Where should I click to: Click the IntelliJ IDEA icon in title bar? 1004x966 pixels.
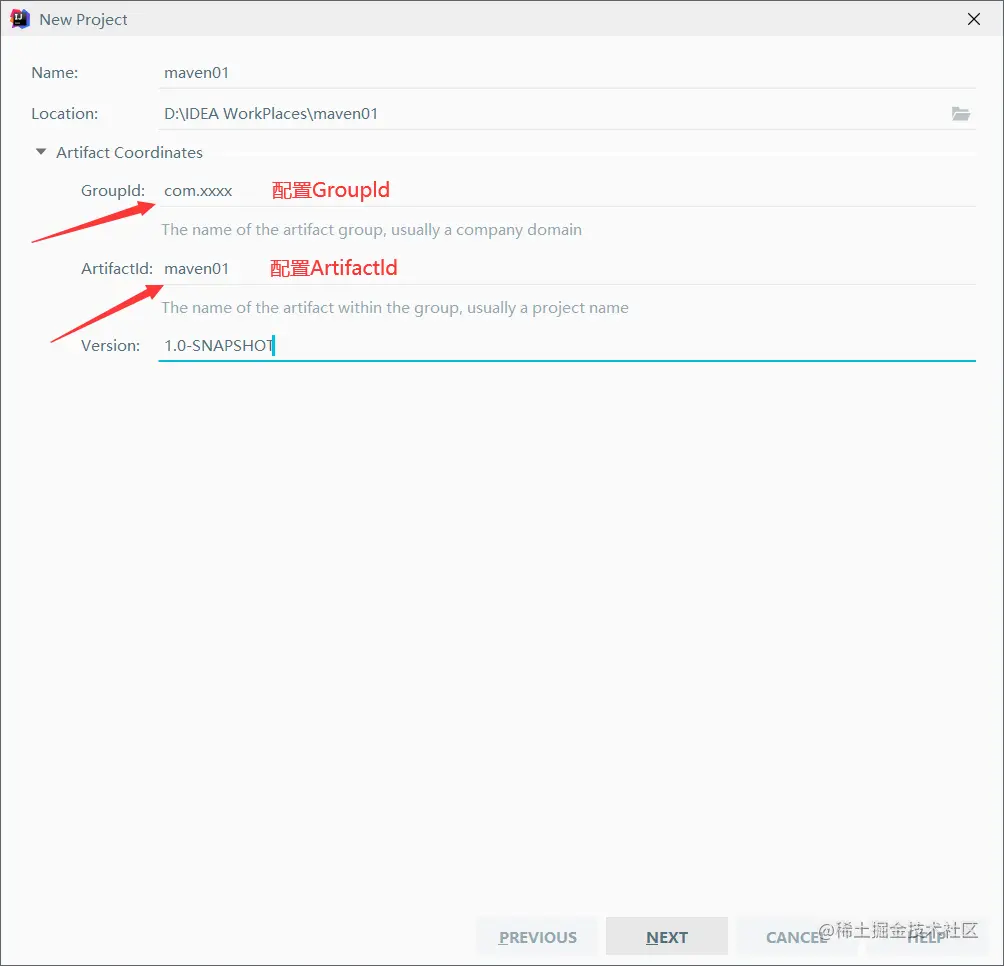(20, 19)
